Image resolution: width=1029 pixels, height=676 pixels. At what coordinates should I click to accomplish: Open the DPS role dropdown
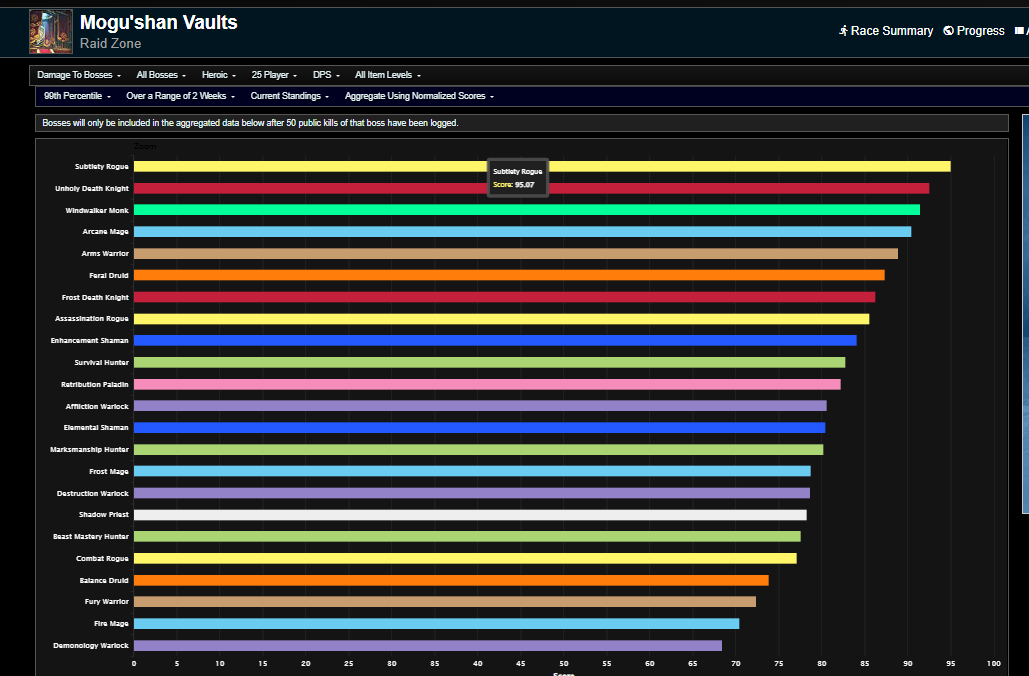point(326,75)
